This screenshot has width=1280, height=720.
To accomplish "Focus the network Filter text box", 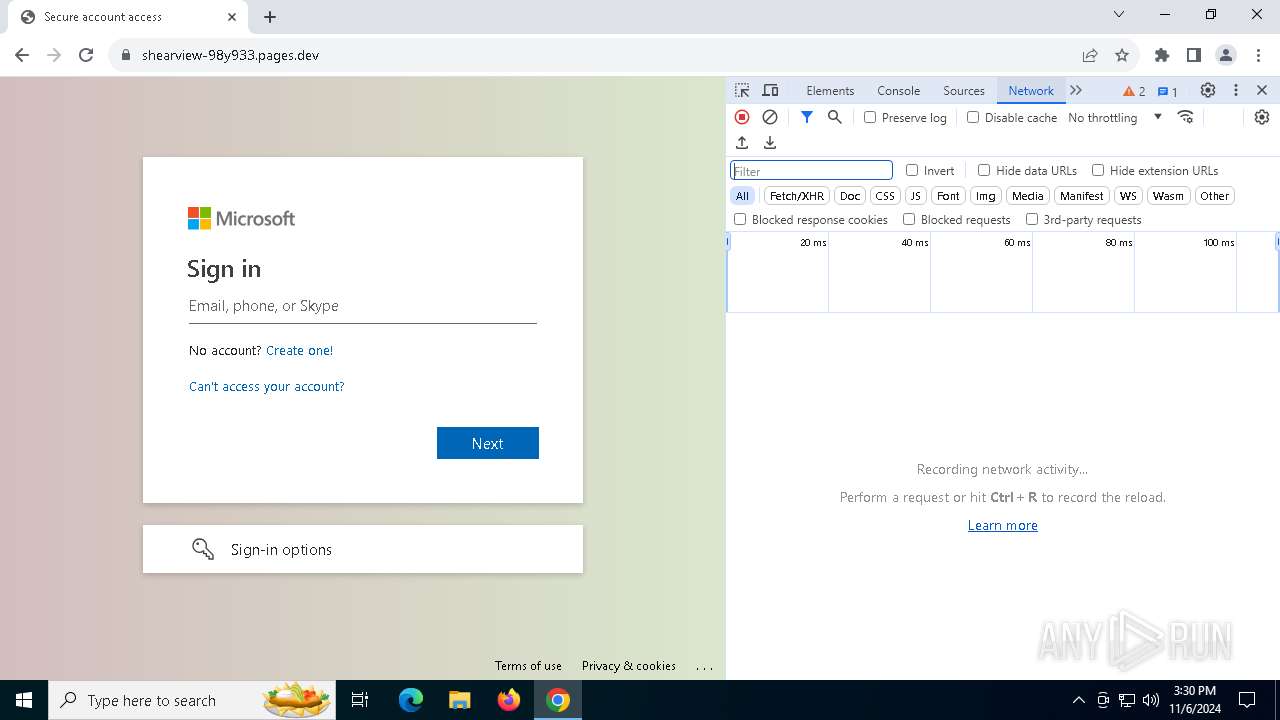I will tap(811, 171).
